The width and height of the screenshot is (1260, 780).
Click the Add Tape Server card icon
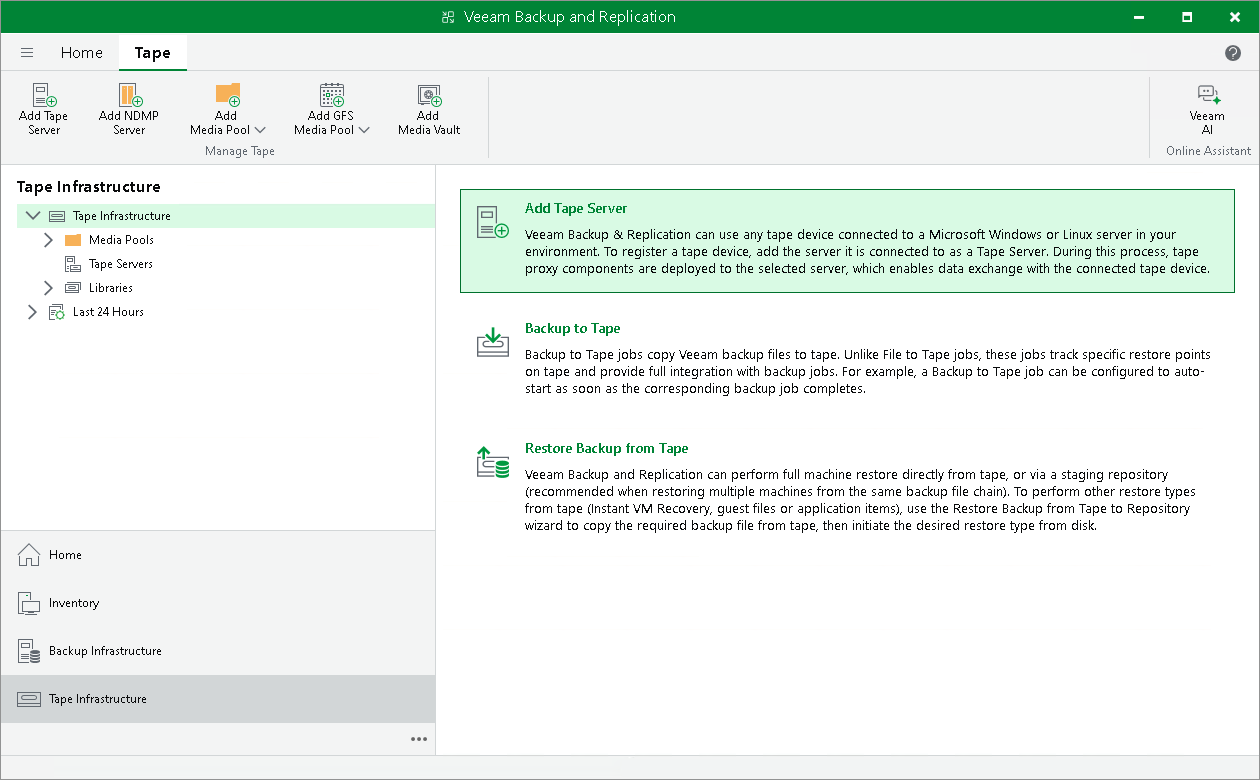click(493, 222)
